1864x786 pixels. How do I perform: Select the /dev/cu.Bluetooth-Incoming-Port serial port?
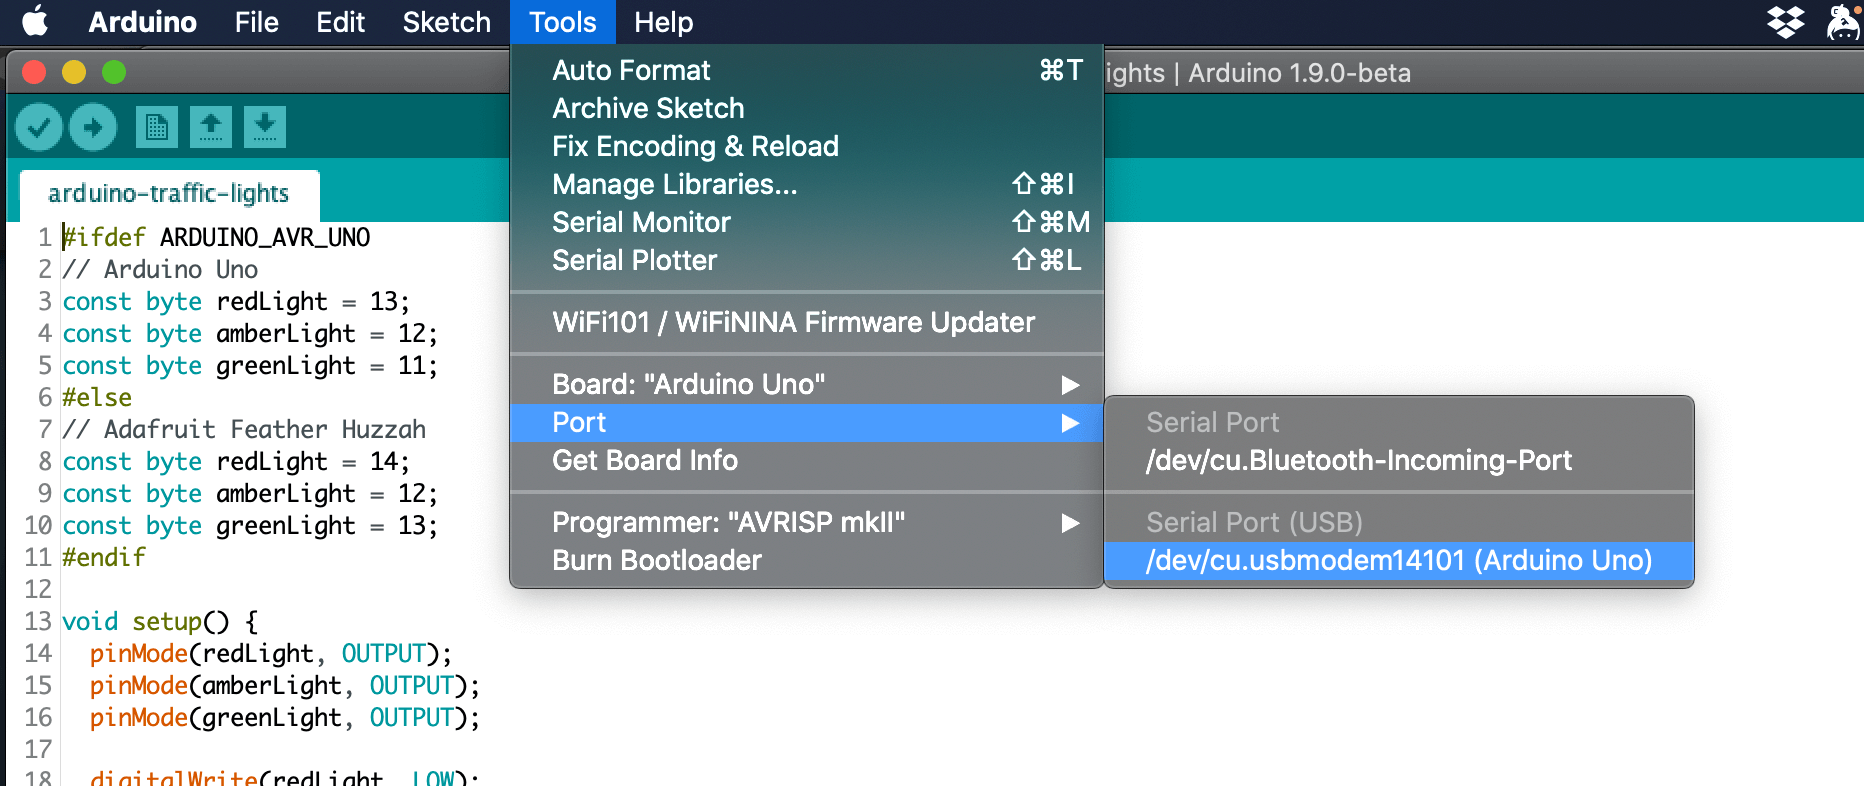1358,460
